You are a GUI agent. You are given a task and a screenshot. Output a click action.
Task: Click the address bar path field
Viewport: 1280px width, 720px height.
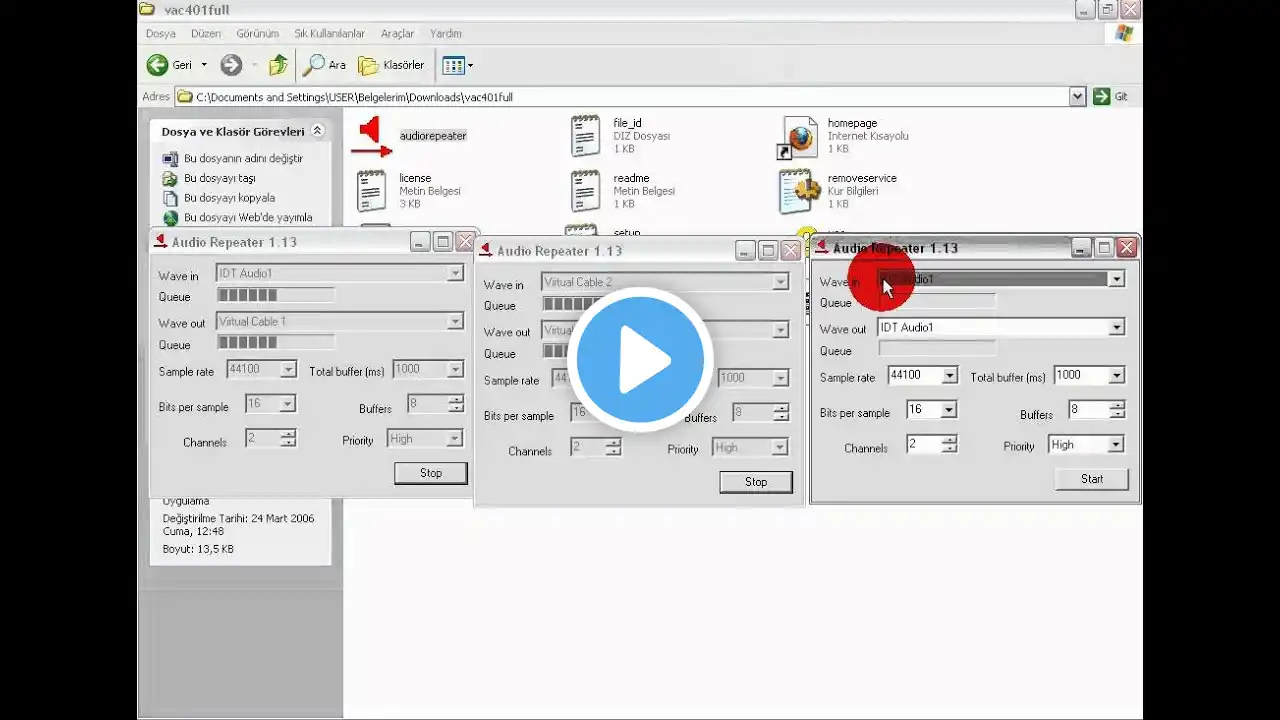coord(622,97)
